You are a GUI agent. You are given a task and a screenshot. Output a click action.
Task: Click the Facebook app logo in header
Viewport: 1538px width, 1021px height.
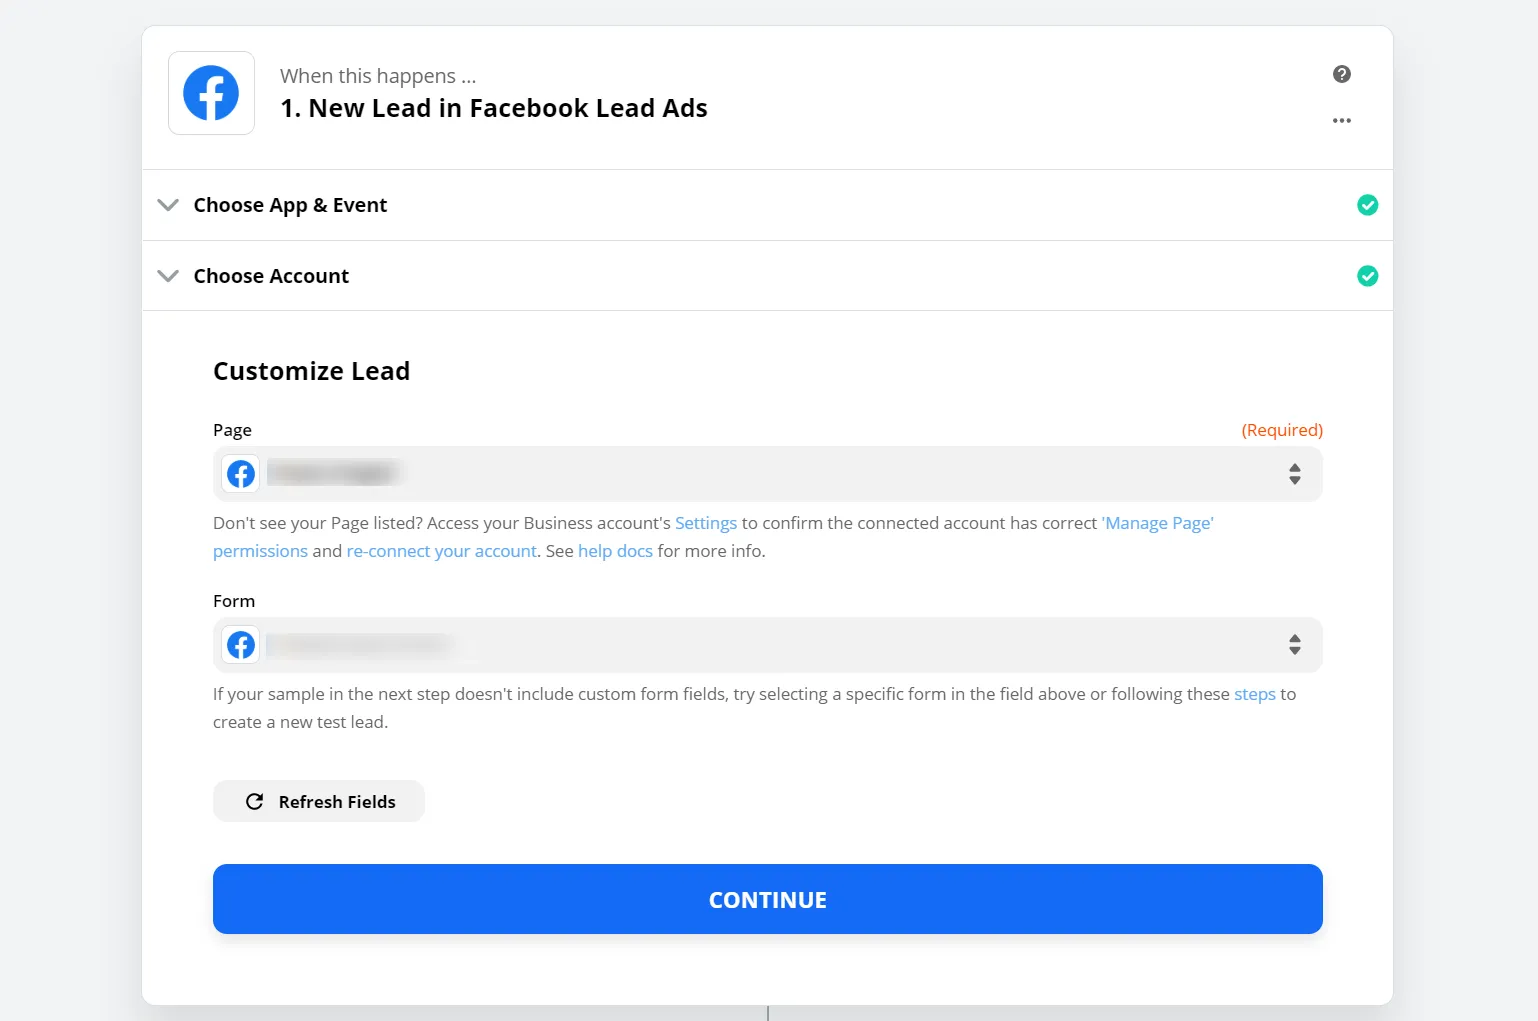pyautogui.click(x=211, y=93)
